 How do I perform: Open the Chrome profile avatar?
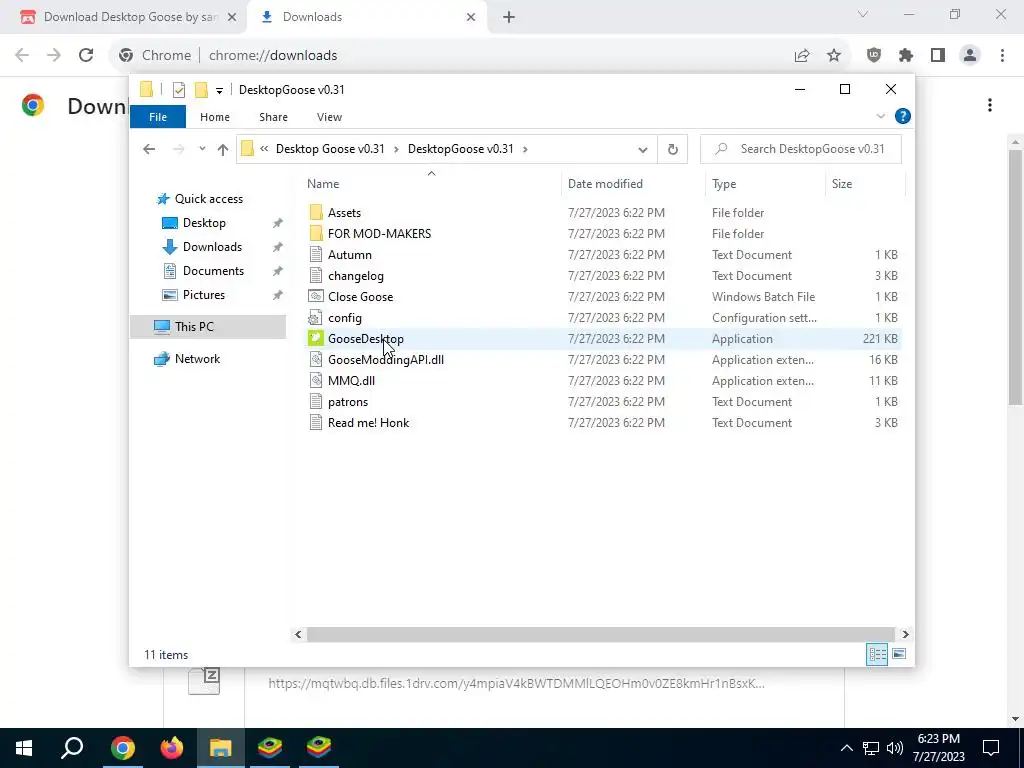970,55
